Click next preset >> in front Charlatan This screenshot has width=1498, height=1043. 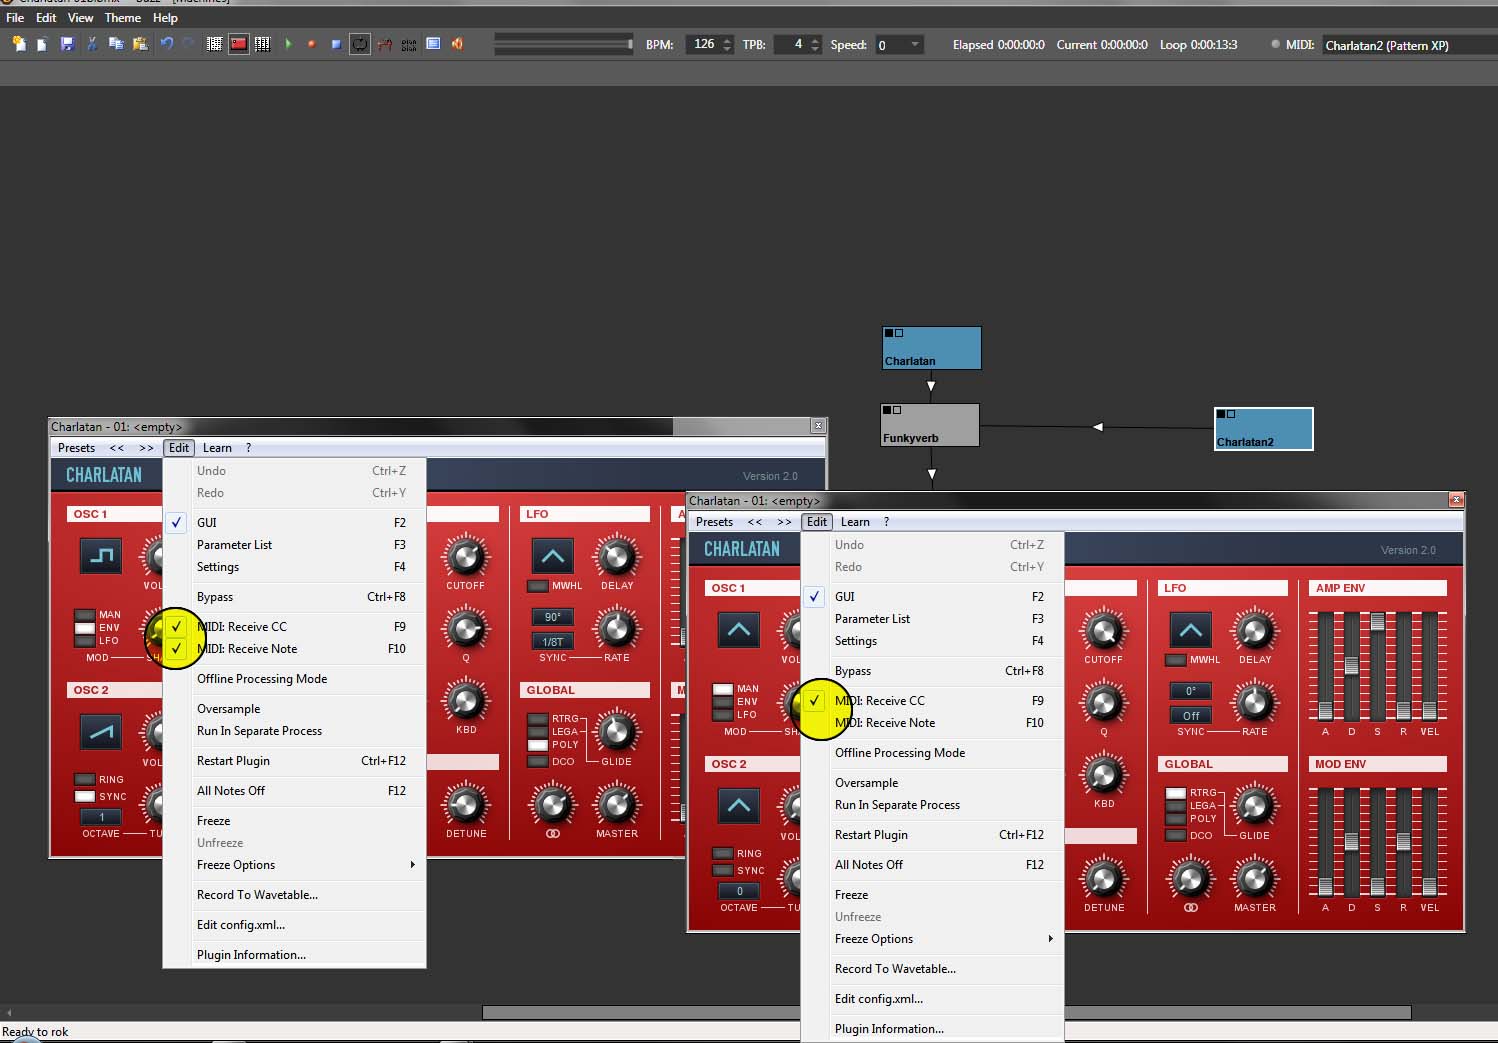point(784,522)
